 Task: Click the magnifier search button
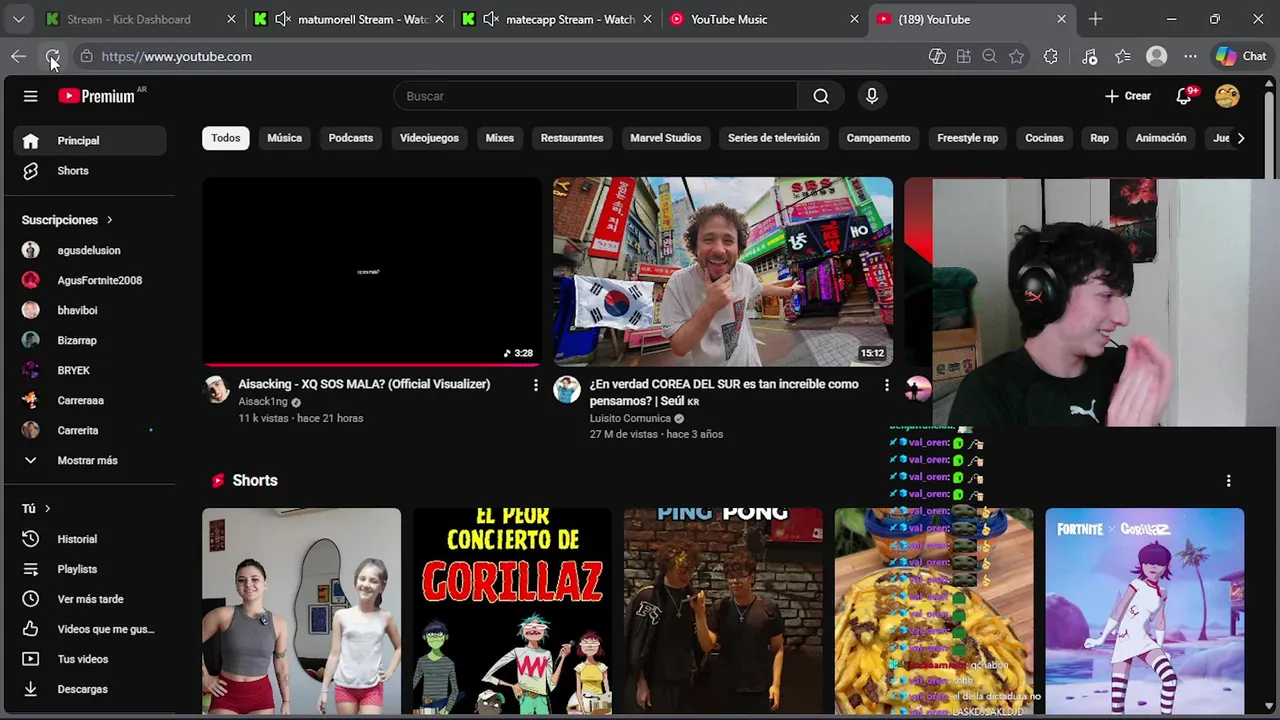821,96
